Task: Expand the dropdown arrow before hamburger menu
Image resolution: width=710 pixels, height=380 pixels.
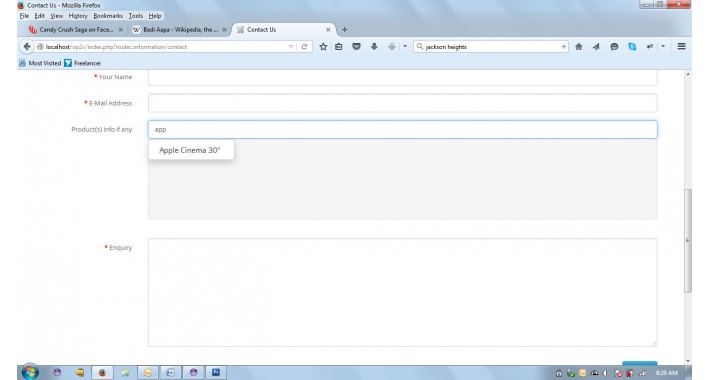Action: click(663, 47)
